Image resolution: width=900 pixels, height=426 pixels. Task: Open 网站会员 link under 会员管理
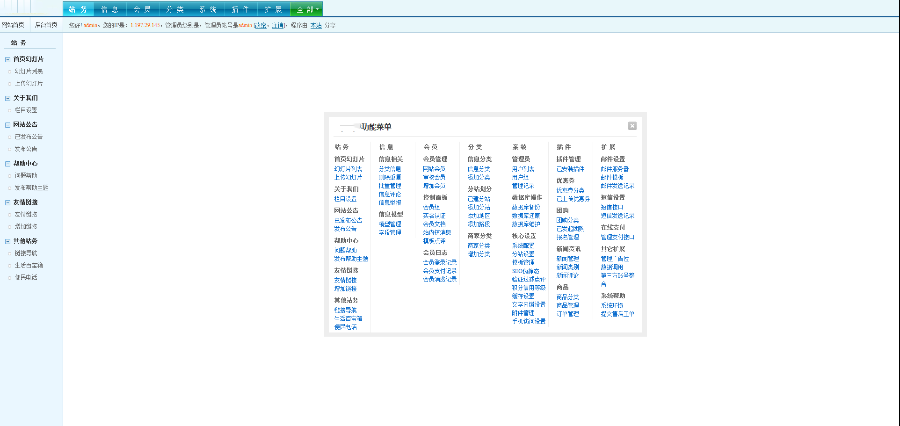[x=434, y=169]
